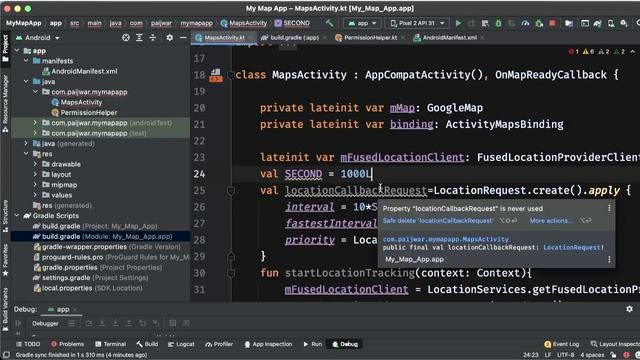Click the LocationRequest type link in tooltip

(x=572, y=247)
